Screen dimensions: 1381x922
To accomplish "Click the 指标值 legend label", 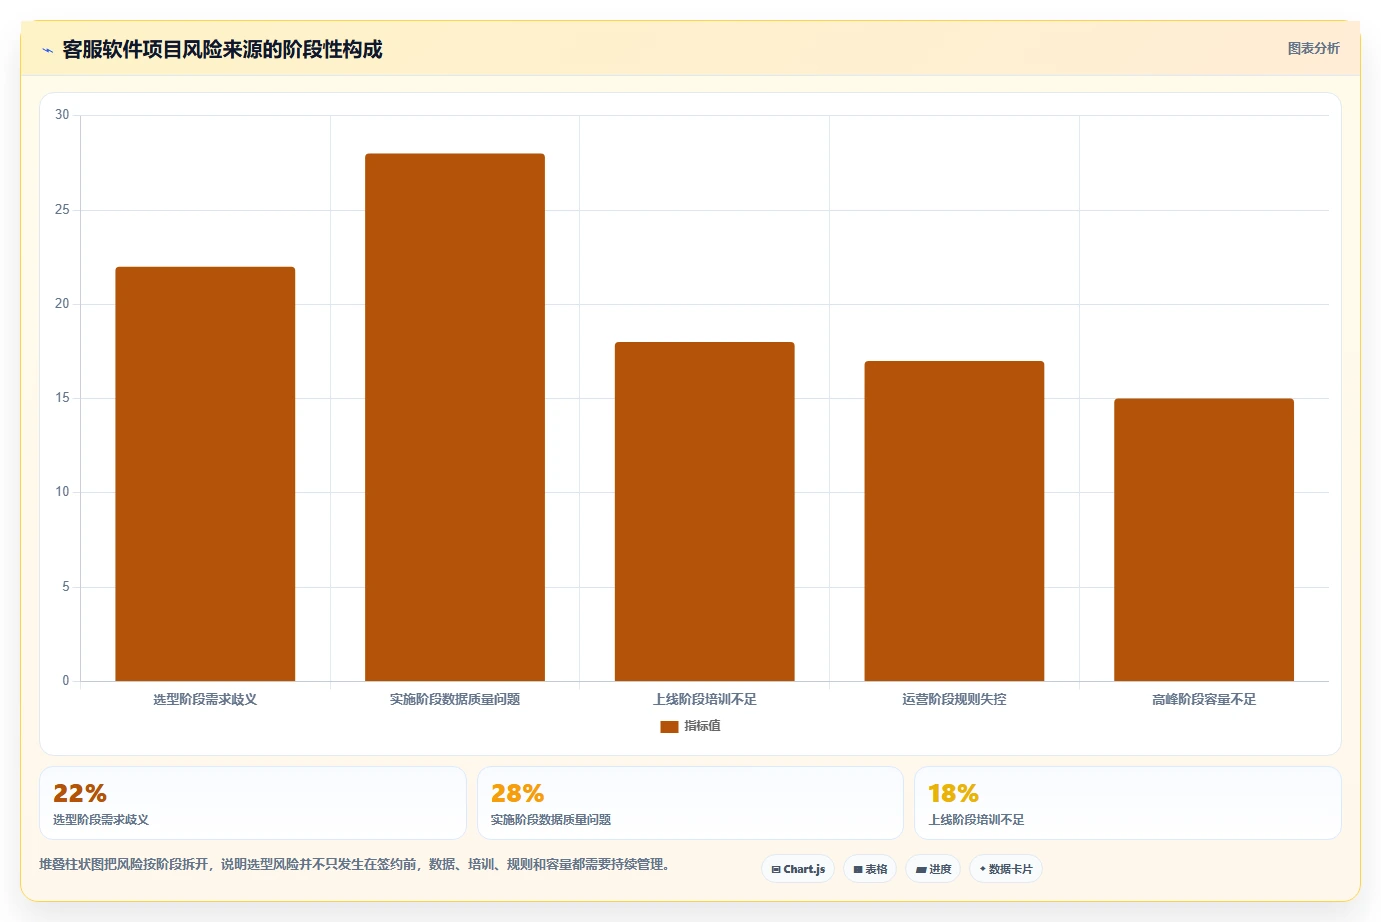I will coord(702,726).
